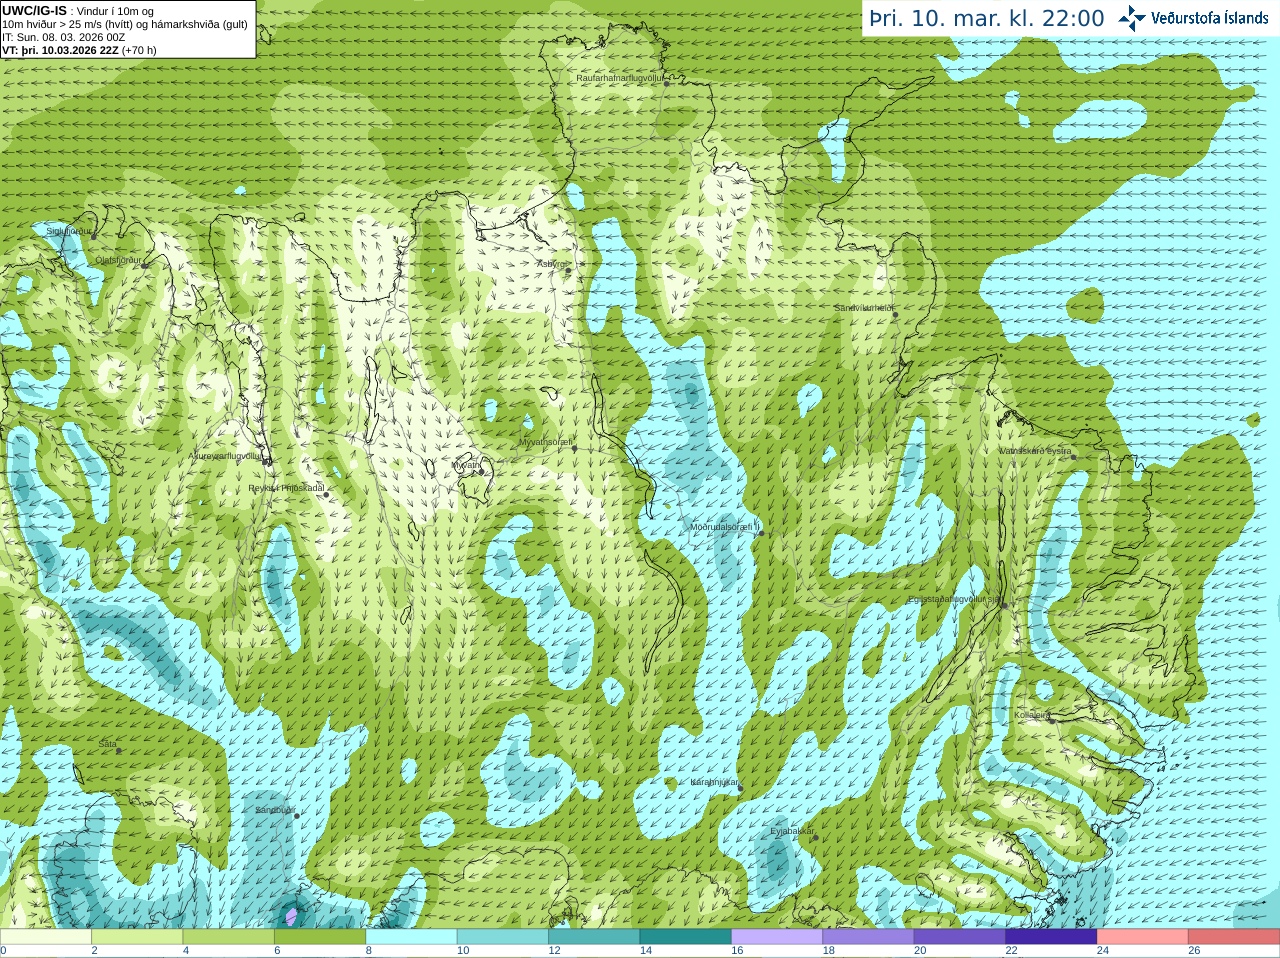The width and height of the screenshot is (1280, 958).
Task: Select the Ásbyrgi station label
Action: click(x=551, y=264)
